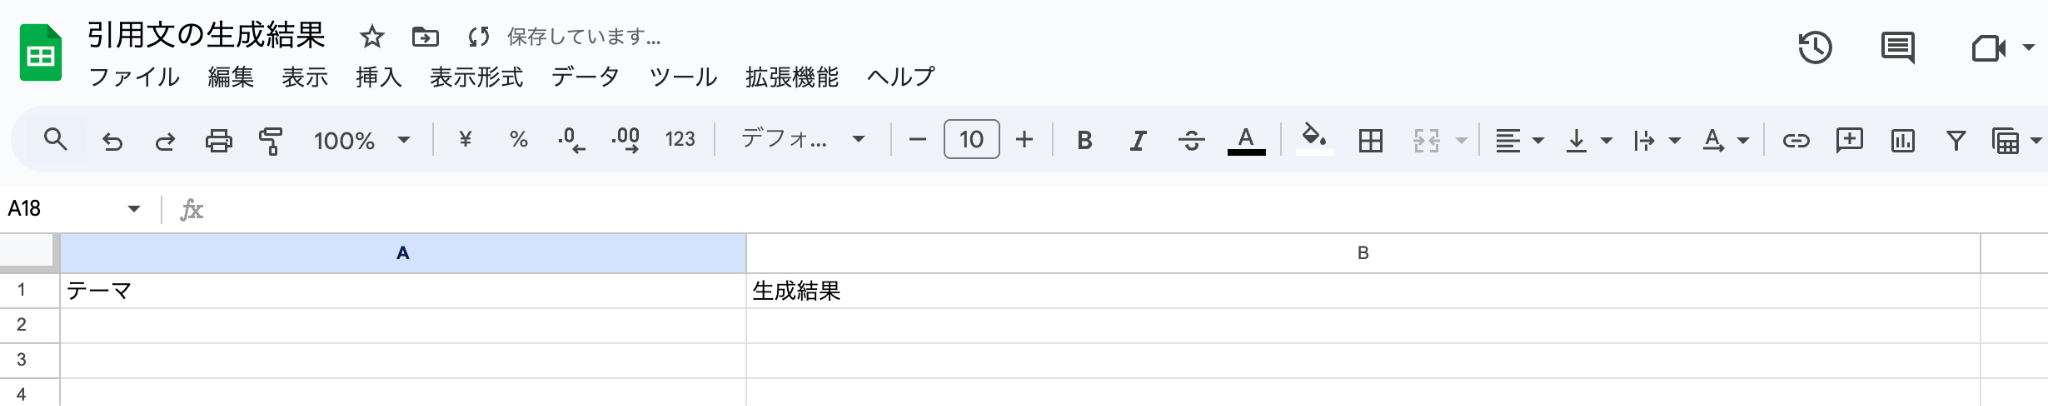This screenshot has height=406, width=2048.
Task: Format as percent button
Action: 518,140
